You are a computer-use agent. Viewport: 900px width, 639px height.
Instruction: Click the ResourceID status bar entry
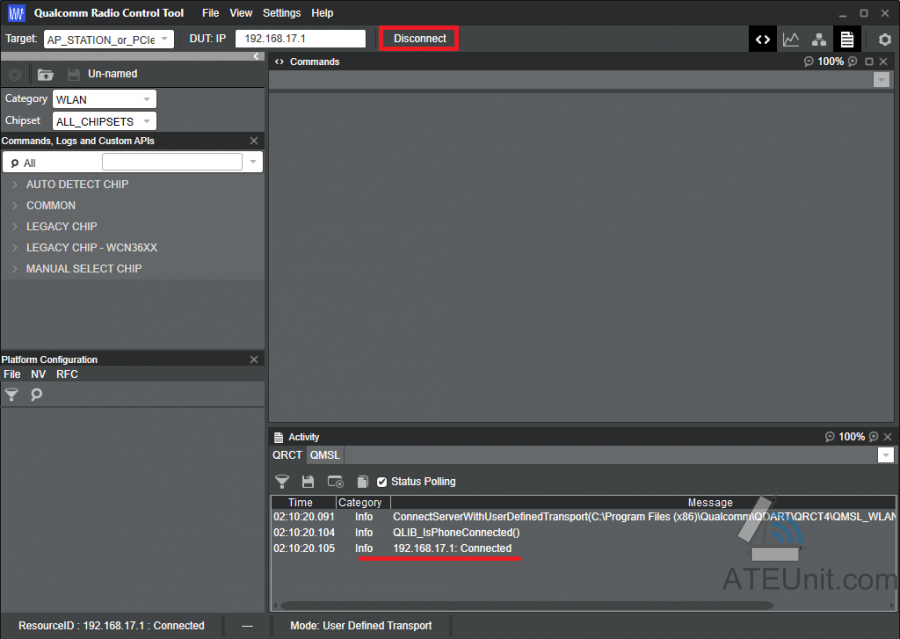(111, 626)
